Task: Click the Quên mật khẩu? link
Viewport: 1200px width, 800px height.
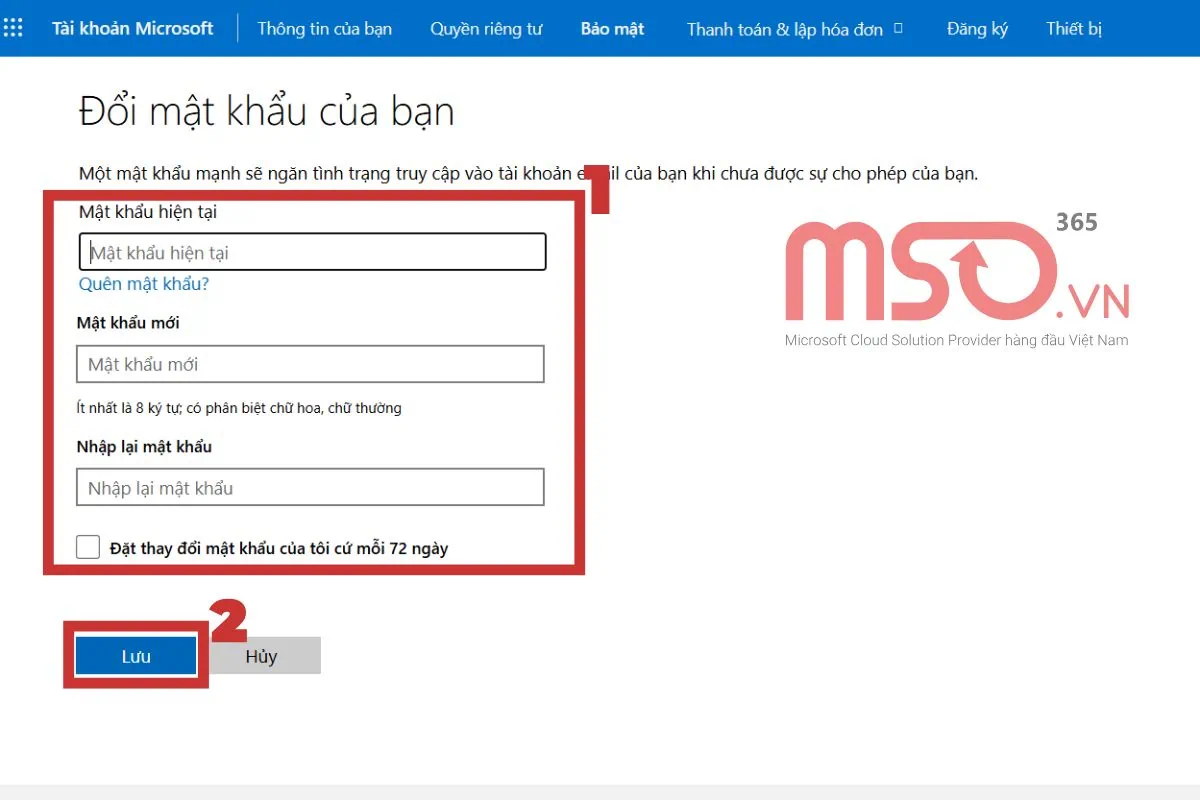Action: point(144,284)
